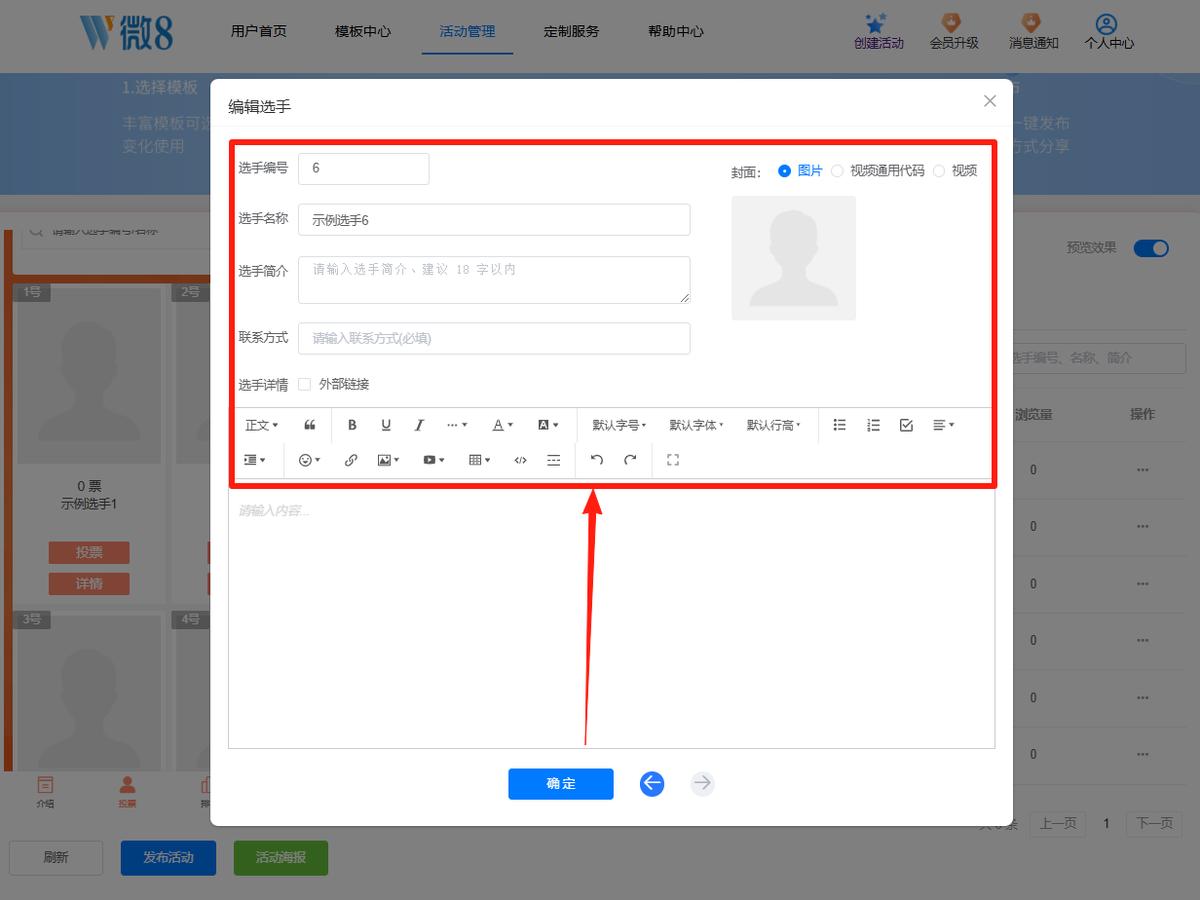Switch editor to fullscreen mode
Image resolution: width=1200 pixels, height=900 pixels.
click(x=673, y=460)
